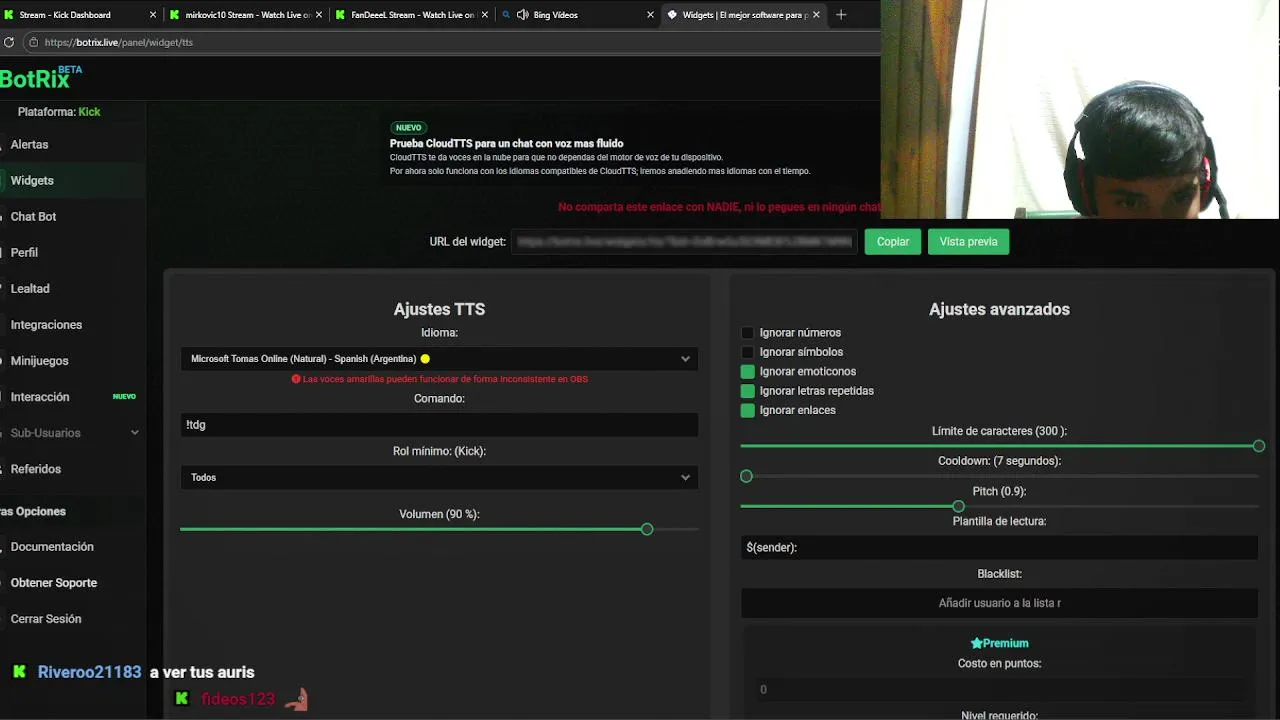This screenshot has height=720, width=1280.
Task: Adjust the Volumen slider
Action: [647, 529]
